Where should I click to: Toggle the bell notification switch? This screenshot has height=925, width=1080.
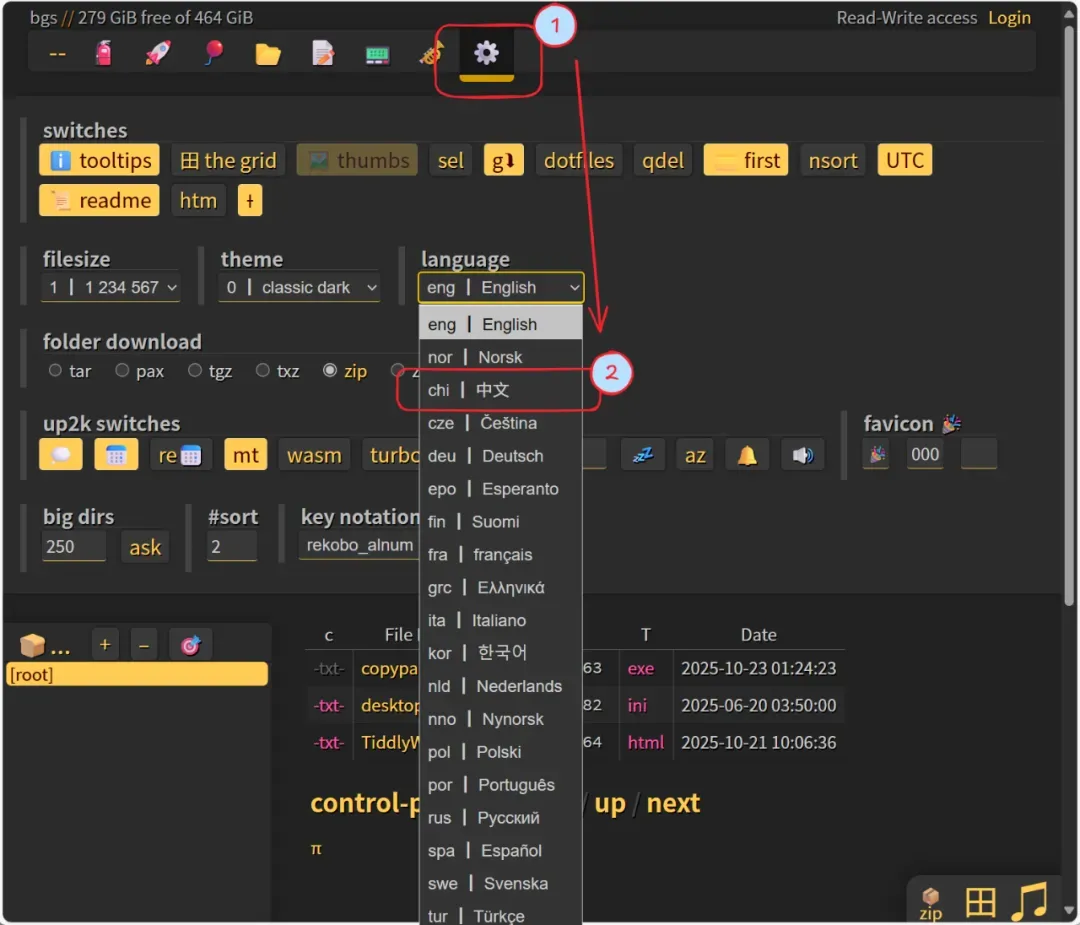(747, 455)
